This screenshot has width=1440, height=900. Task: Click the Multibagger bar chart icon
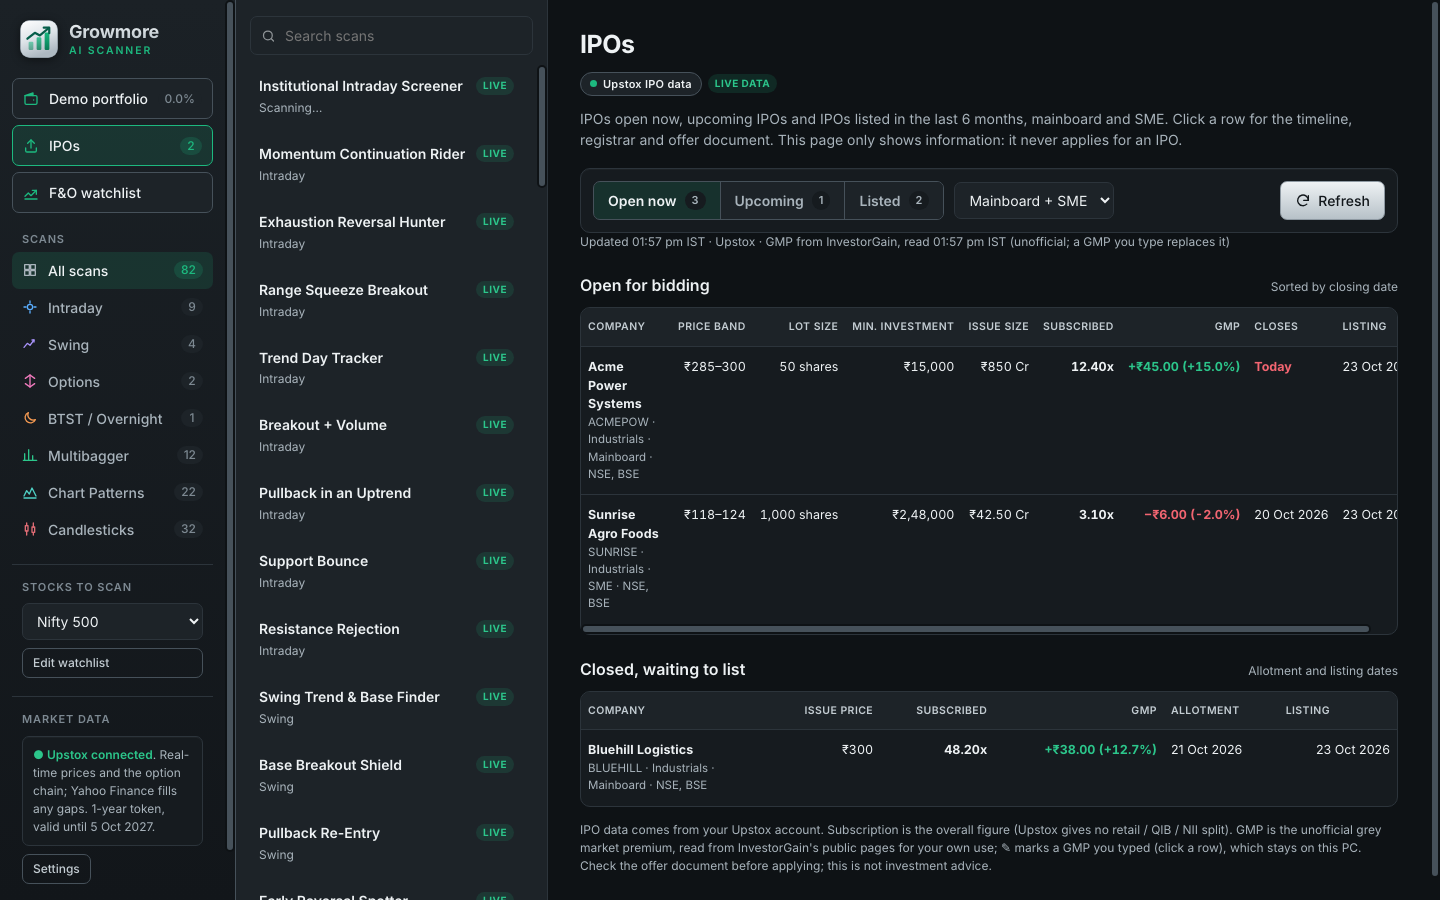tap(30, 455)
